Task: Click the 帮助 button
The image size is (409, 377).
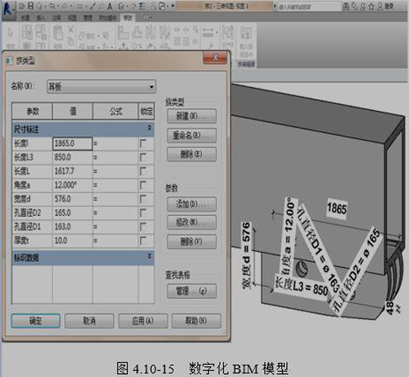Action: pyautogui.click(x=196, y=321)
